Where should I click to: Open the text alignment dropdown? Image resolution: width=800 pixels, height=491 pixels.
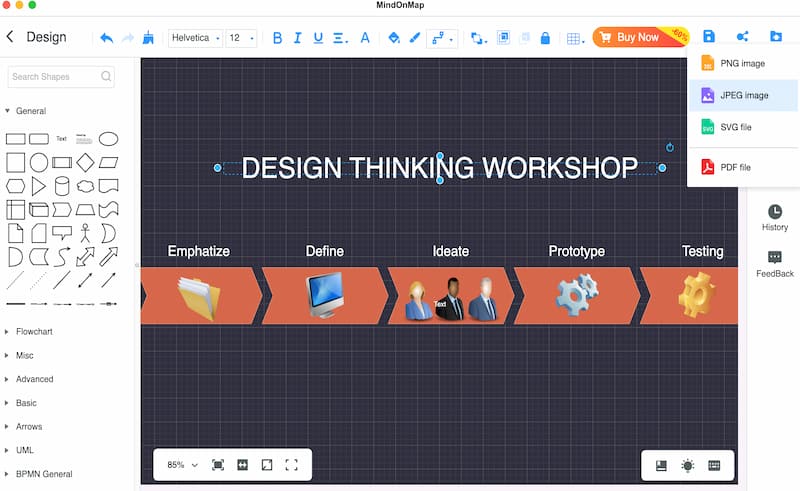pyautogui.click(x=340, y=38)
